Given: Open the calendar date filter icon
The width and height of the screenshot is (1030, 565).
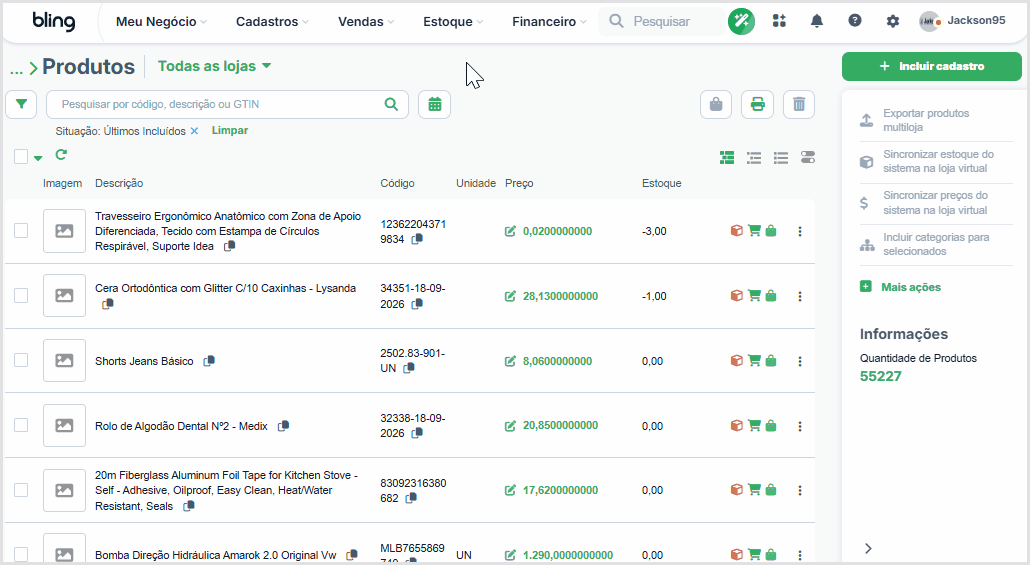Looking at the screenshot, I should [x=434, y=104].
